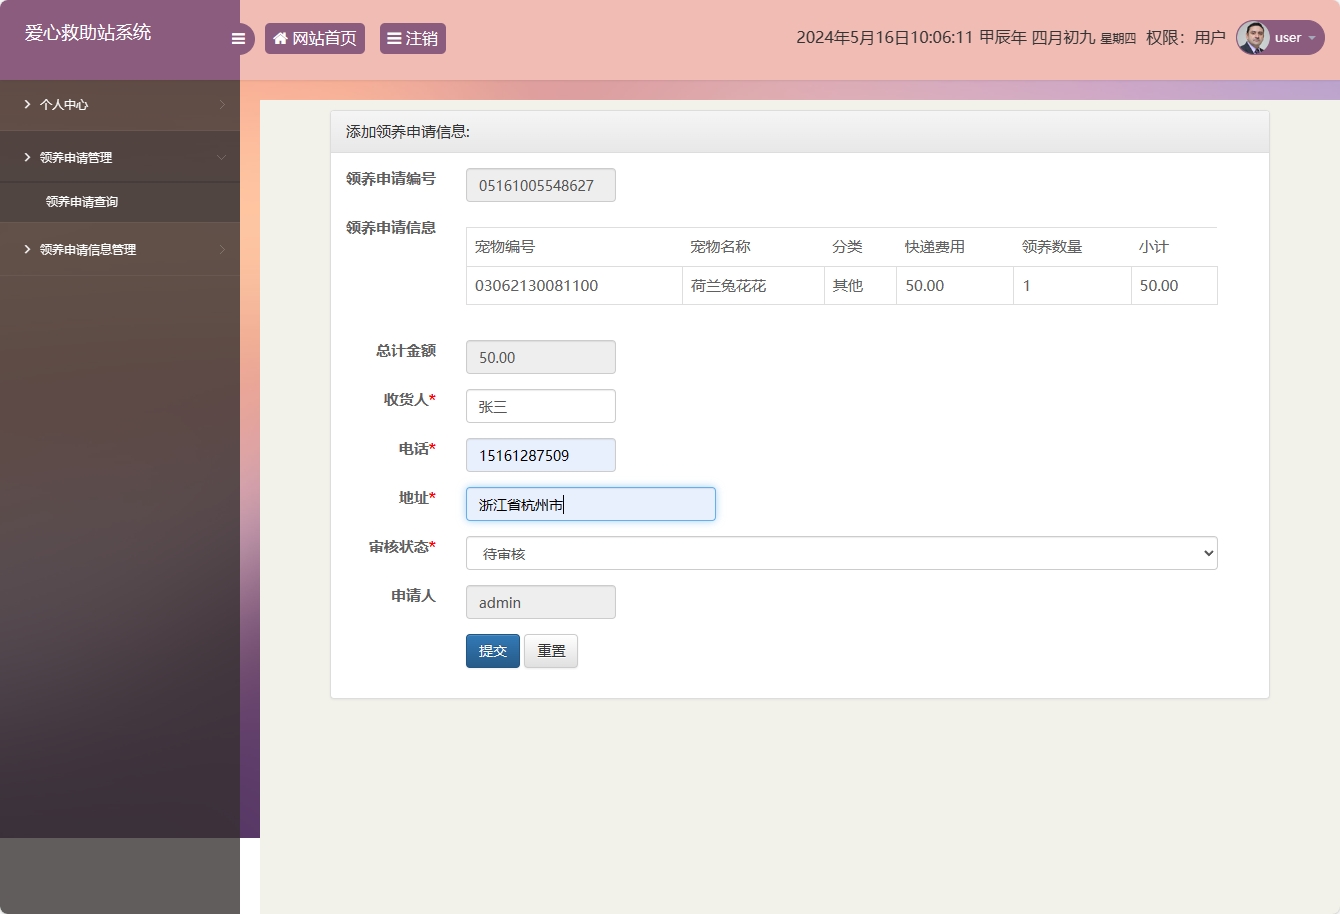1340x914 pixels.
Task: Expand the 领养申请信息管理 sidebar section
Action: [120, 248]
